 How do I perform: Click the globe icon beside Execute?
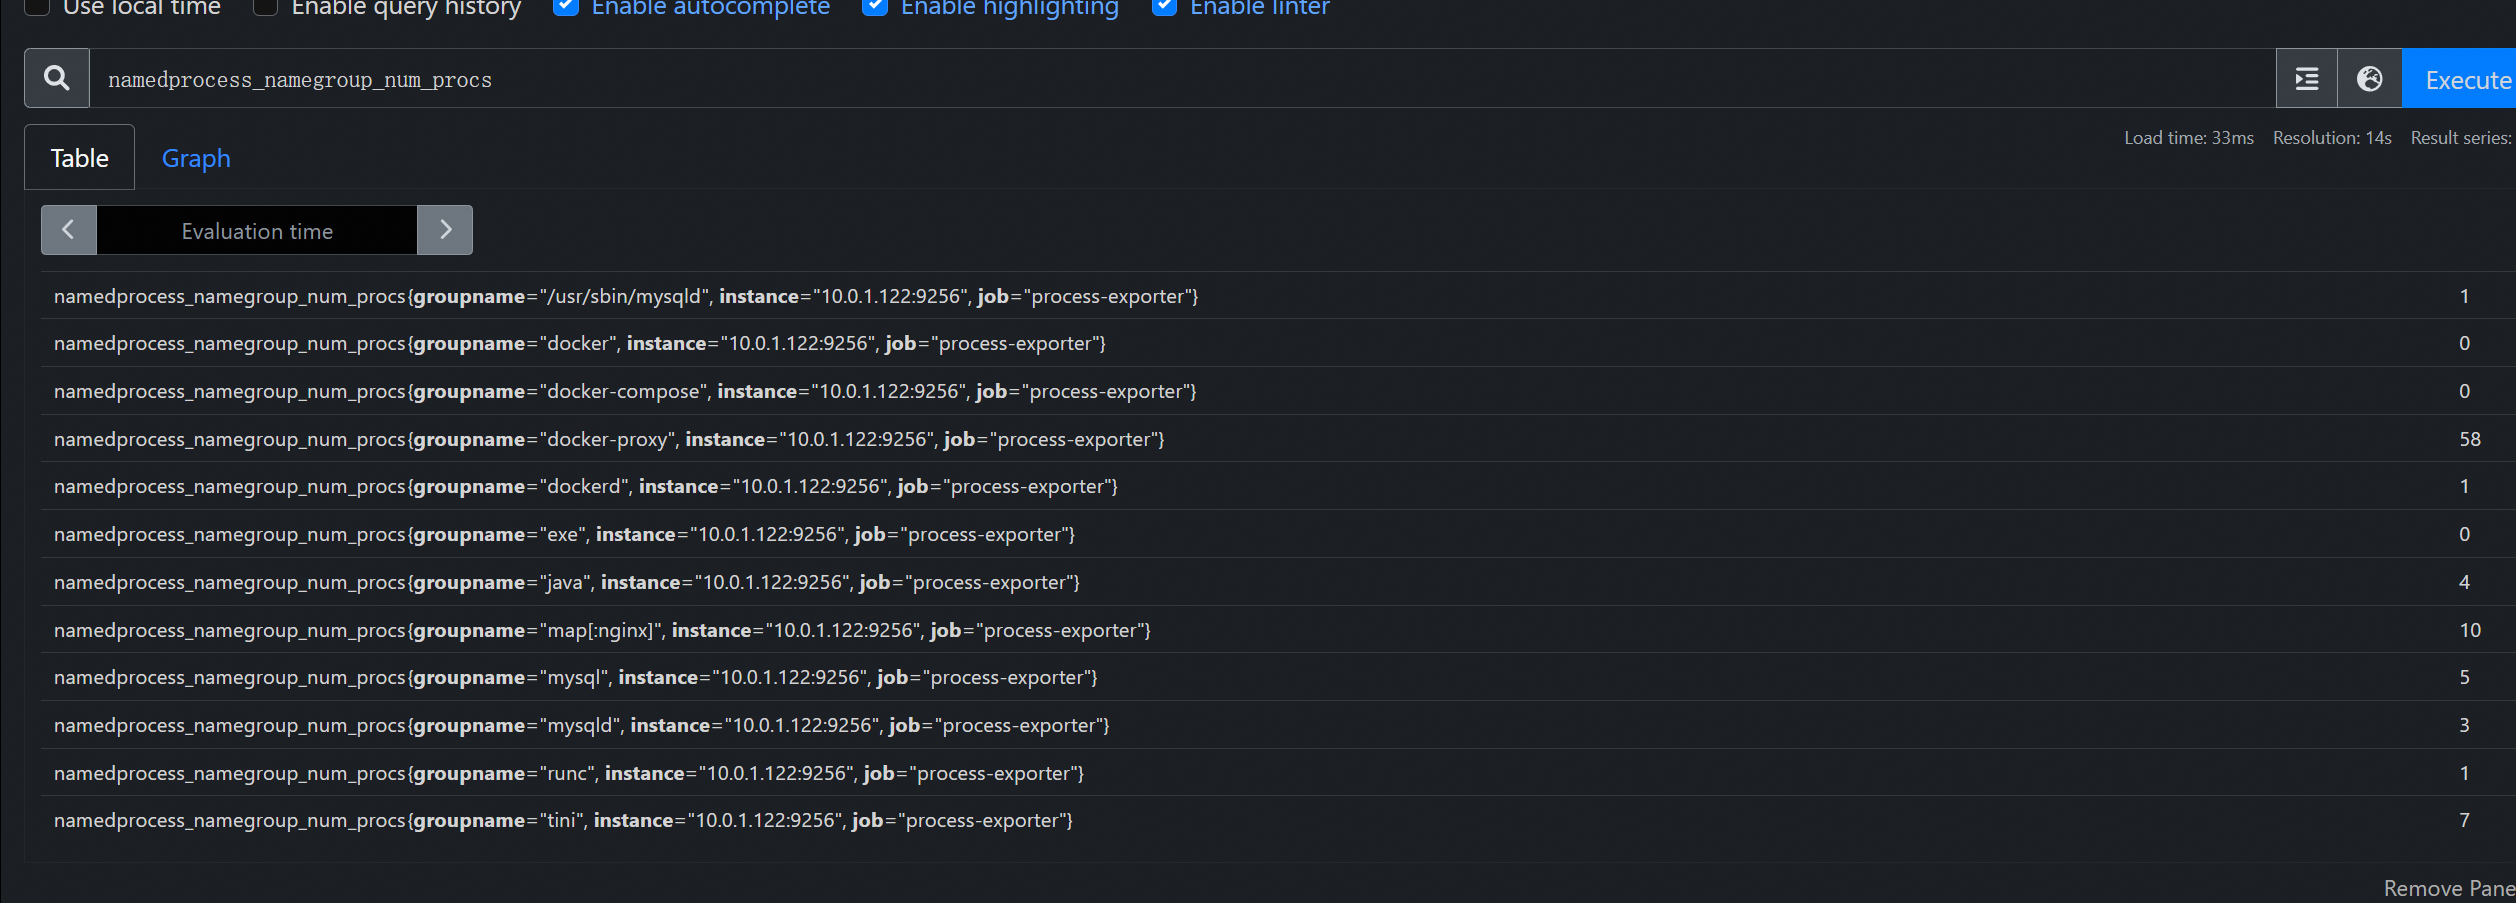(2368, 77)
